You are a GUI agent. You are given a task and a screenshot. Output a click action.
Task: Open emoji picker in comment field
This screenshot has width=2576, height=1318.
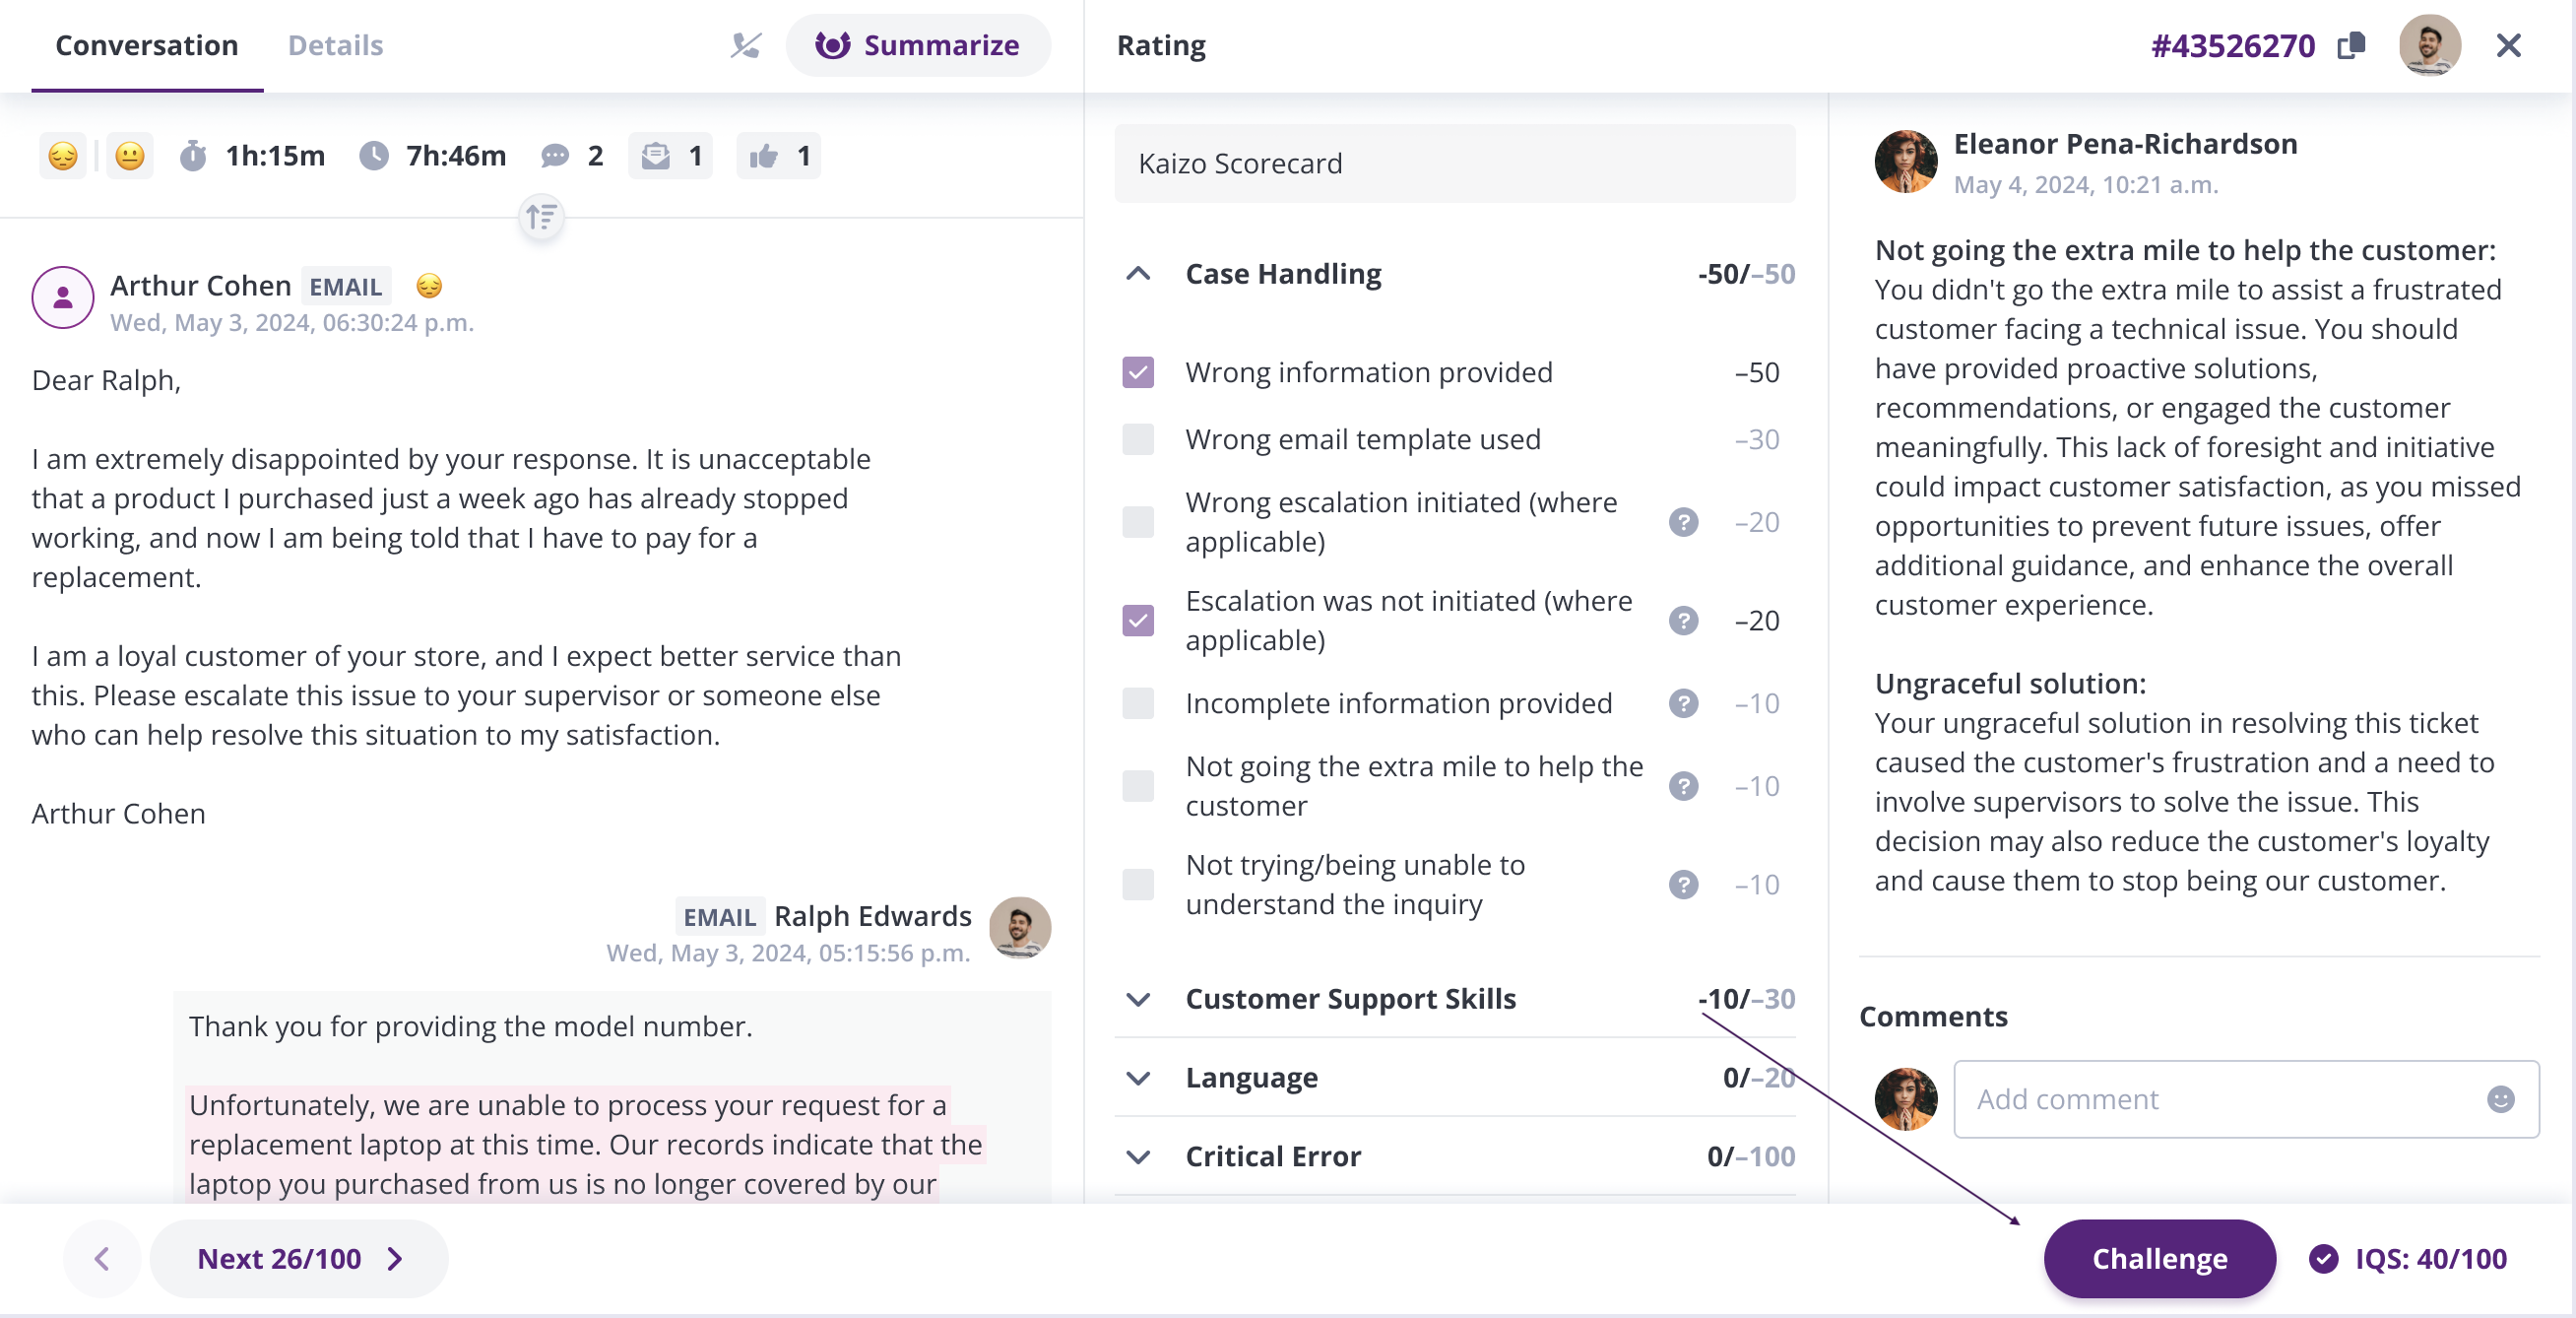coord(2500,1099)
